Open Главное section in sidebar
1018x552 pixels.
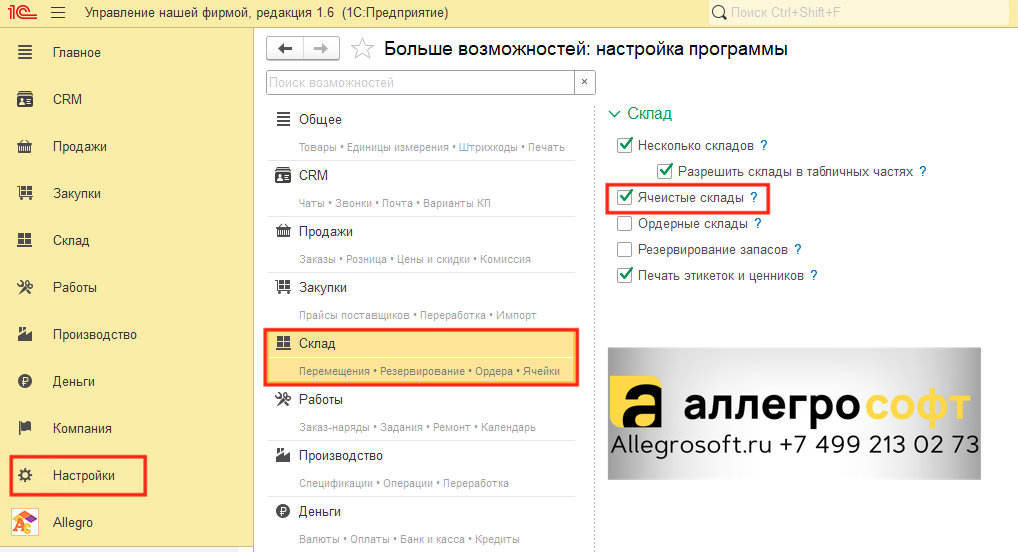(77, 53)
